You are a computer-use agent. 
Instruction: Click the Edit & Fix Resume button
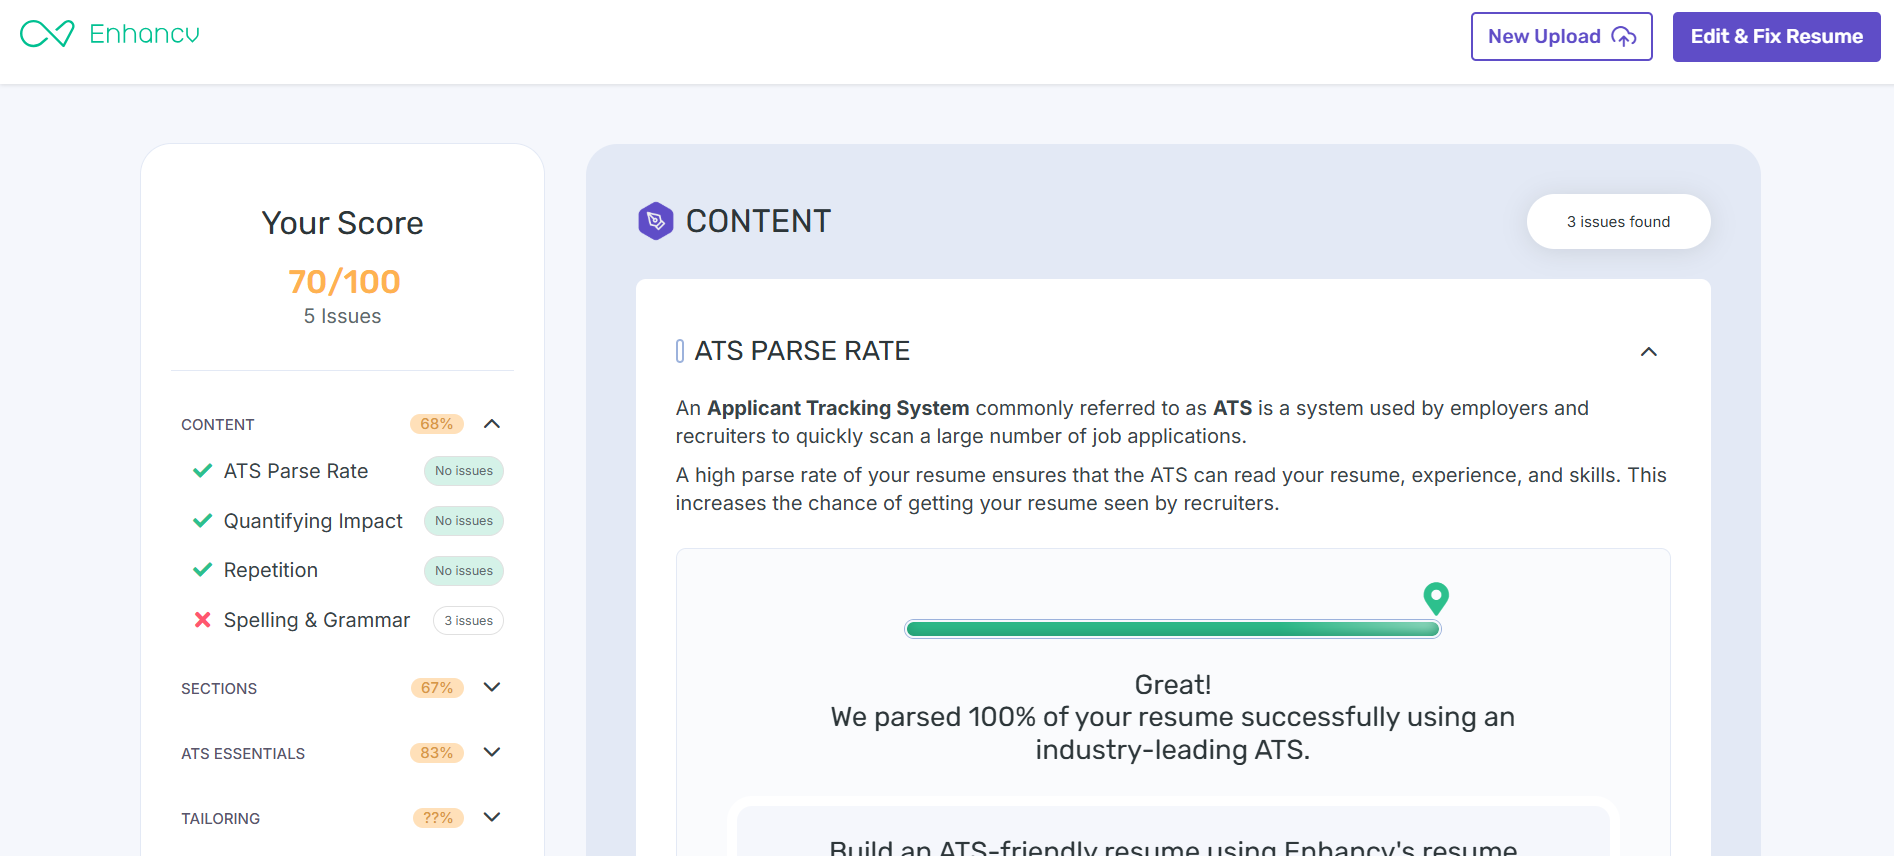(x=1776, y=37)
